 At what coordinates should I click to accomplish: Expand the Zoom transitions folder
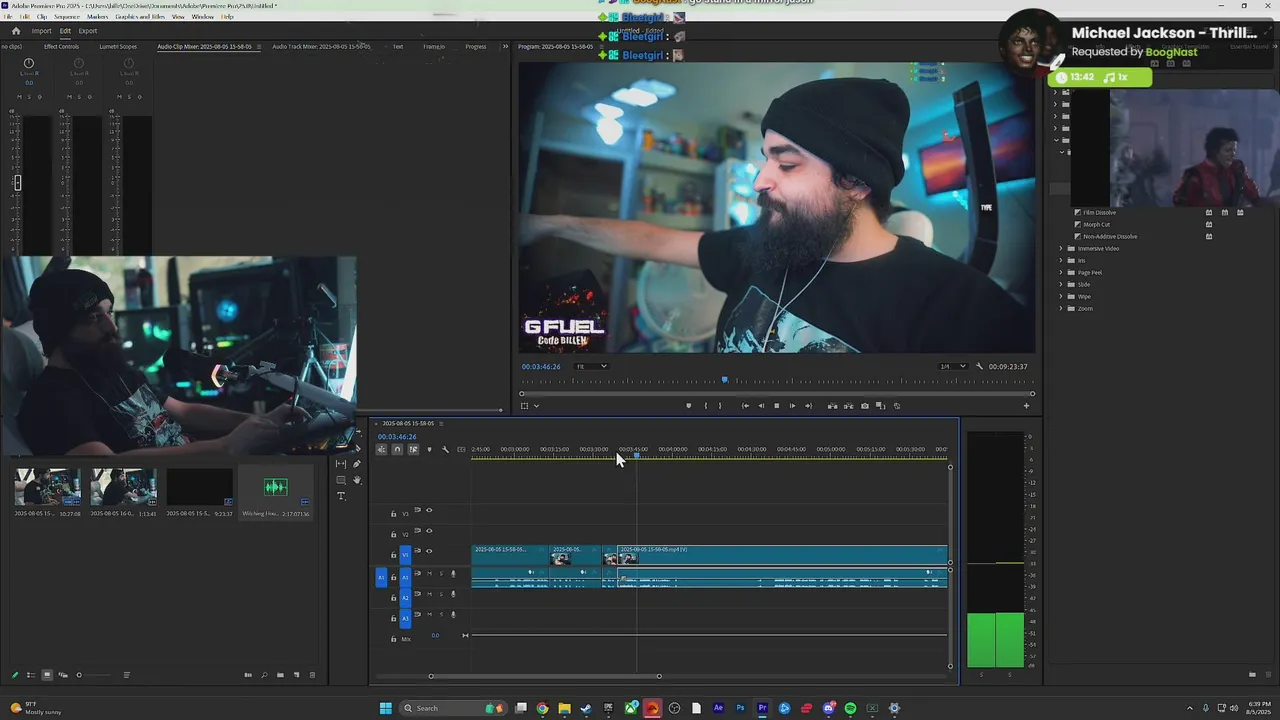pos(1061,308)
